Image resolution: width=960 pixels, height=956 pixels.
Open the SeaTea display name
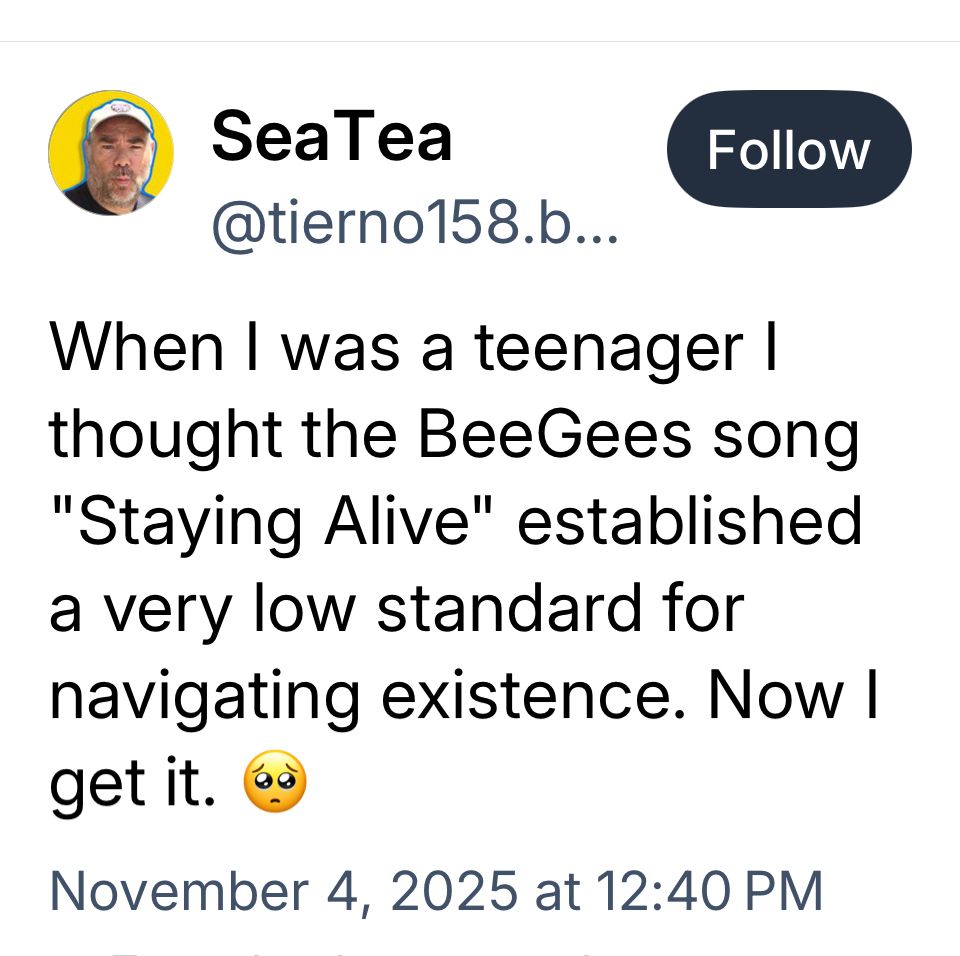click(x=332, y=136)
